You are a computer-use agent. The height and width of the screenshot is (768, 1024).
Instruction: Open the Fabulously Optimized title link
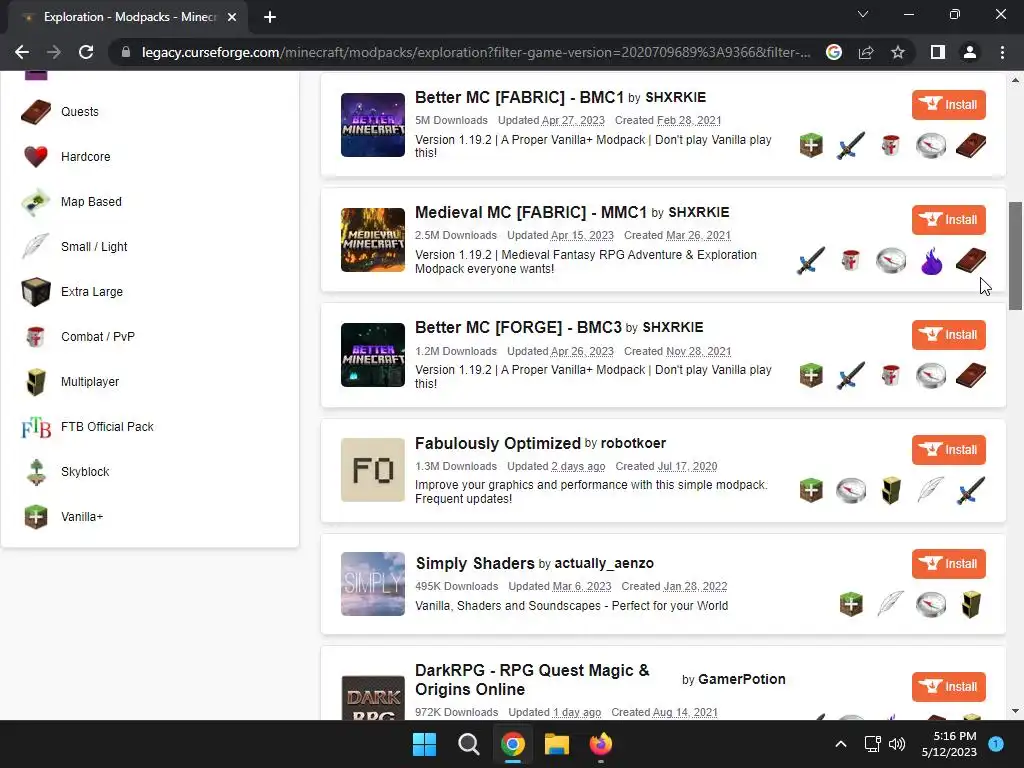click(x=498, y=443)
